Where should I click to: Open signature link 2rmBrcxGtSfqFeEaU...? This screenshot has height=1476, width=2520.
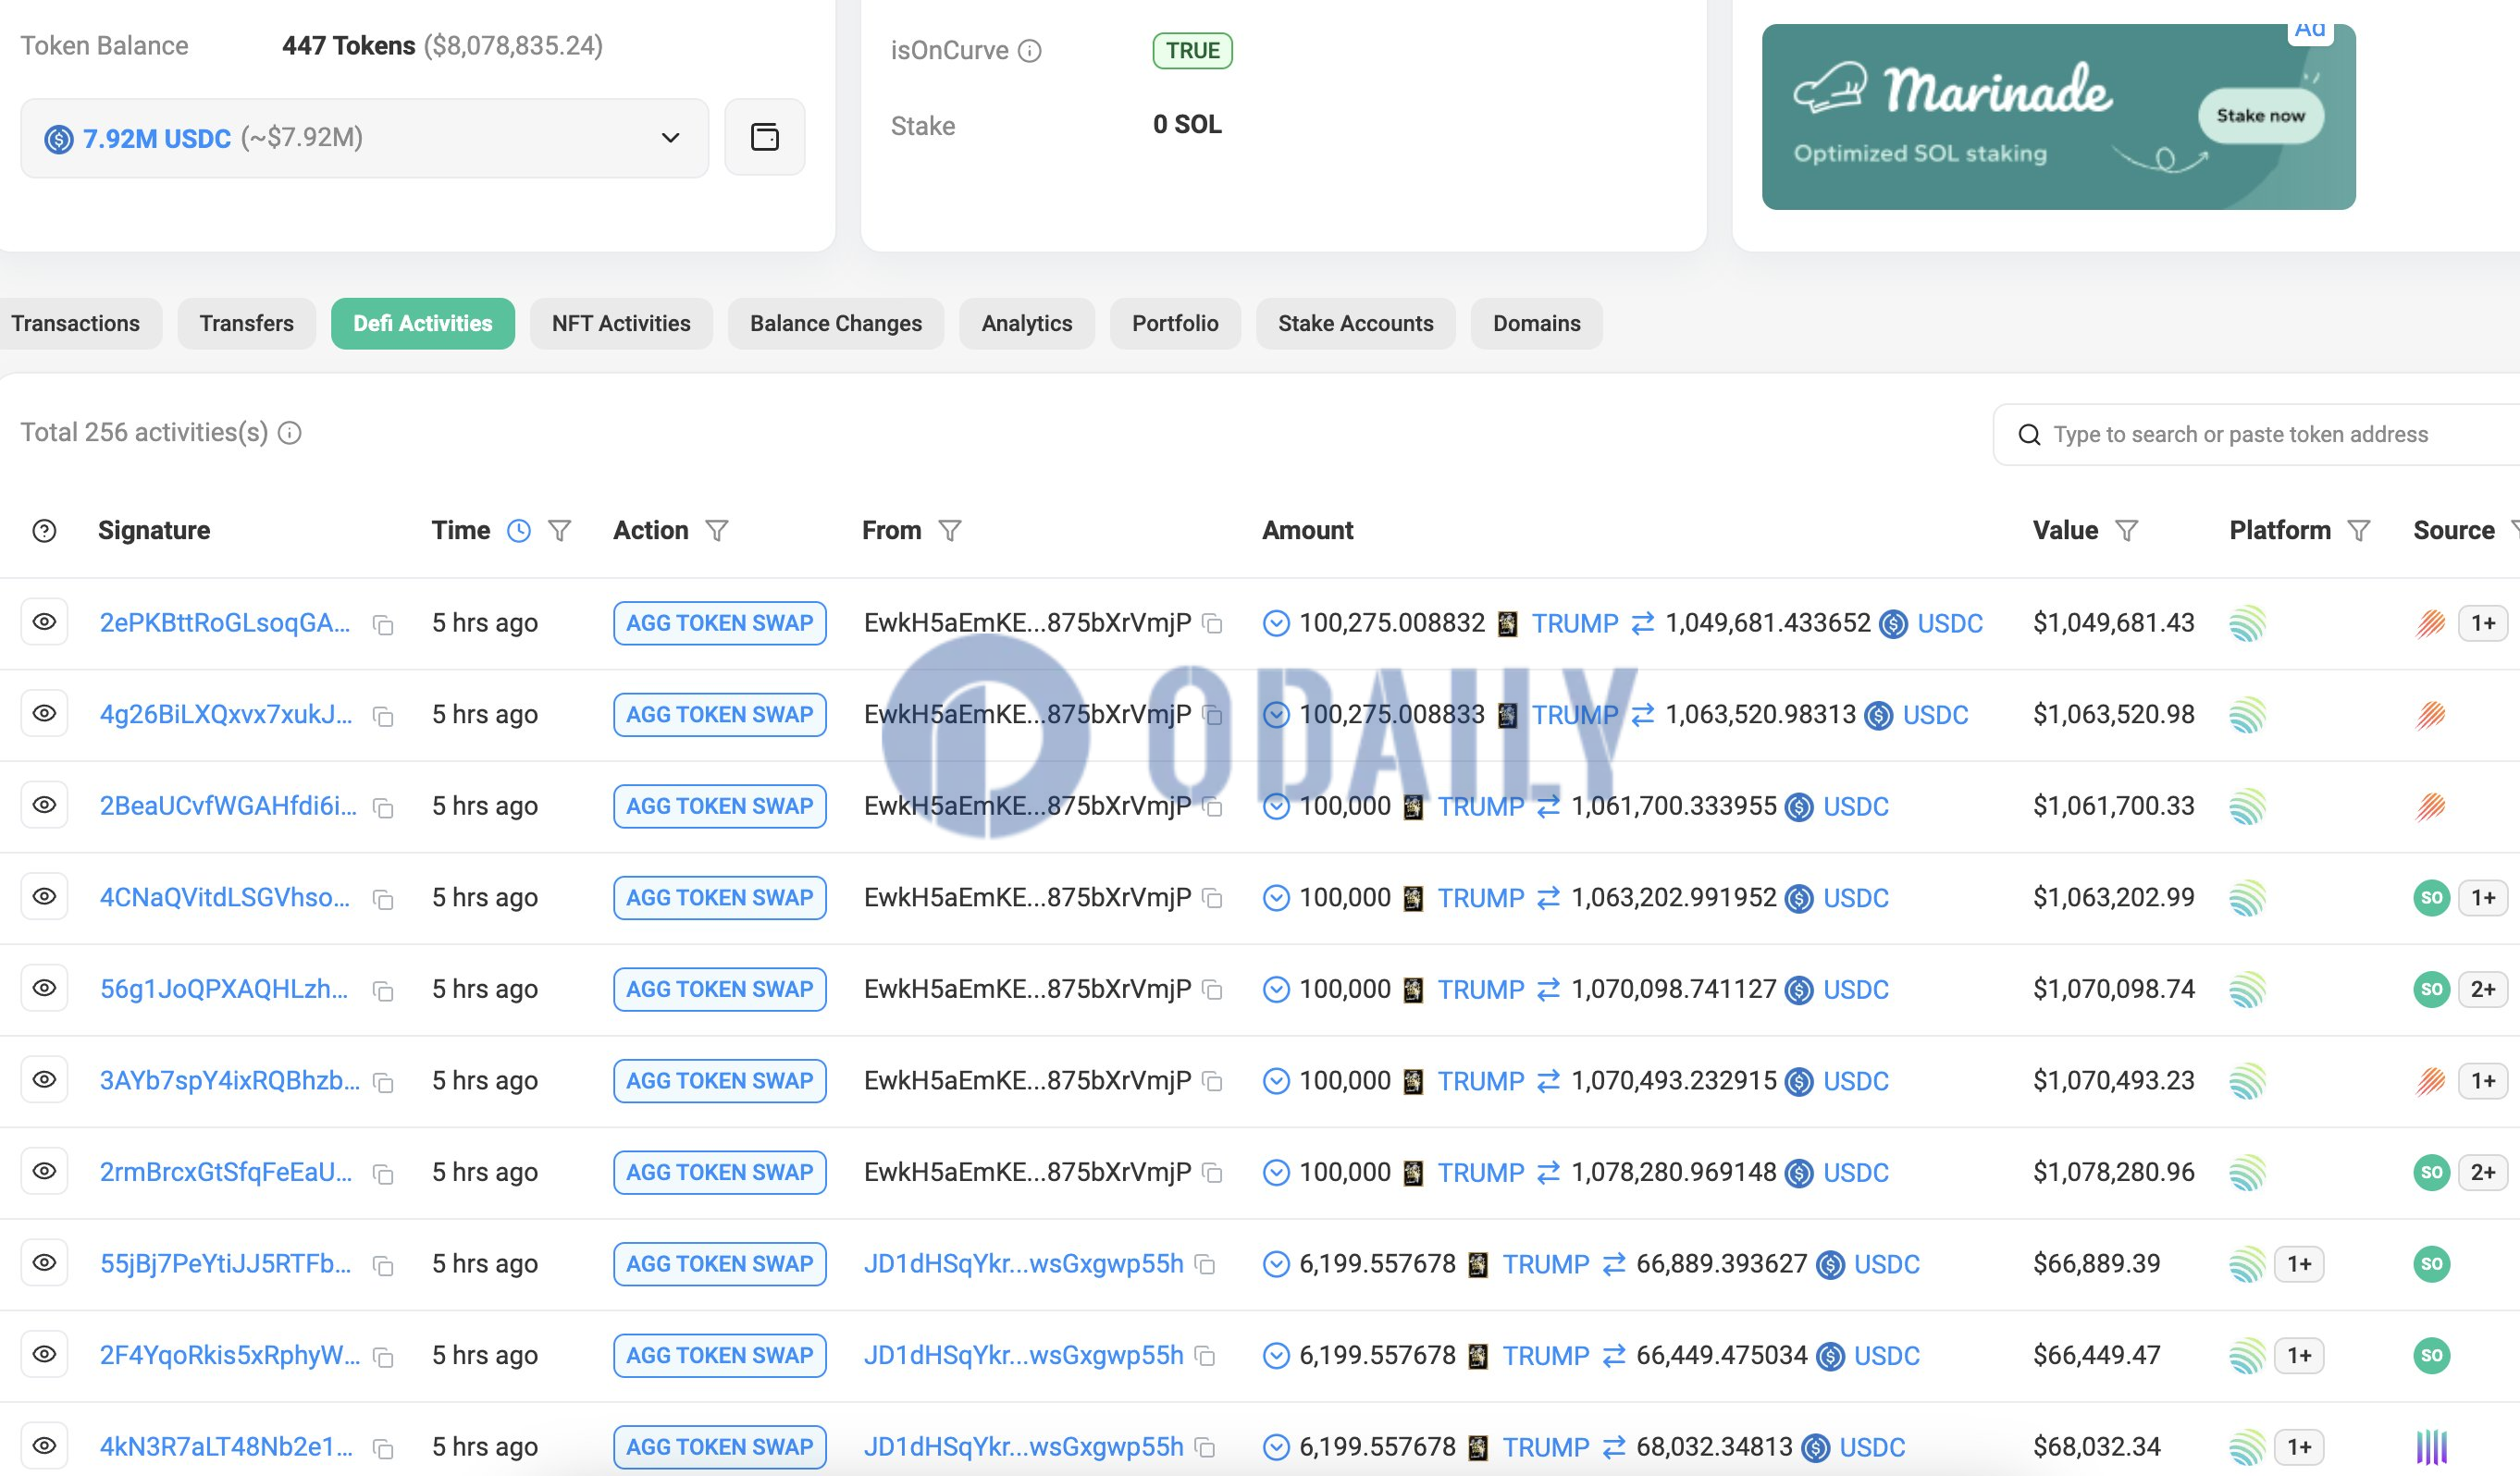[226, 1172]
